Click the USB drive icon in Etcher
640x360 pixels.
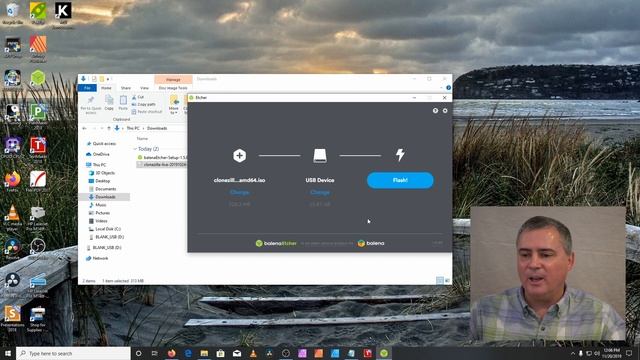(320, 156)
